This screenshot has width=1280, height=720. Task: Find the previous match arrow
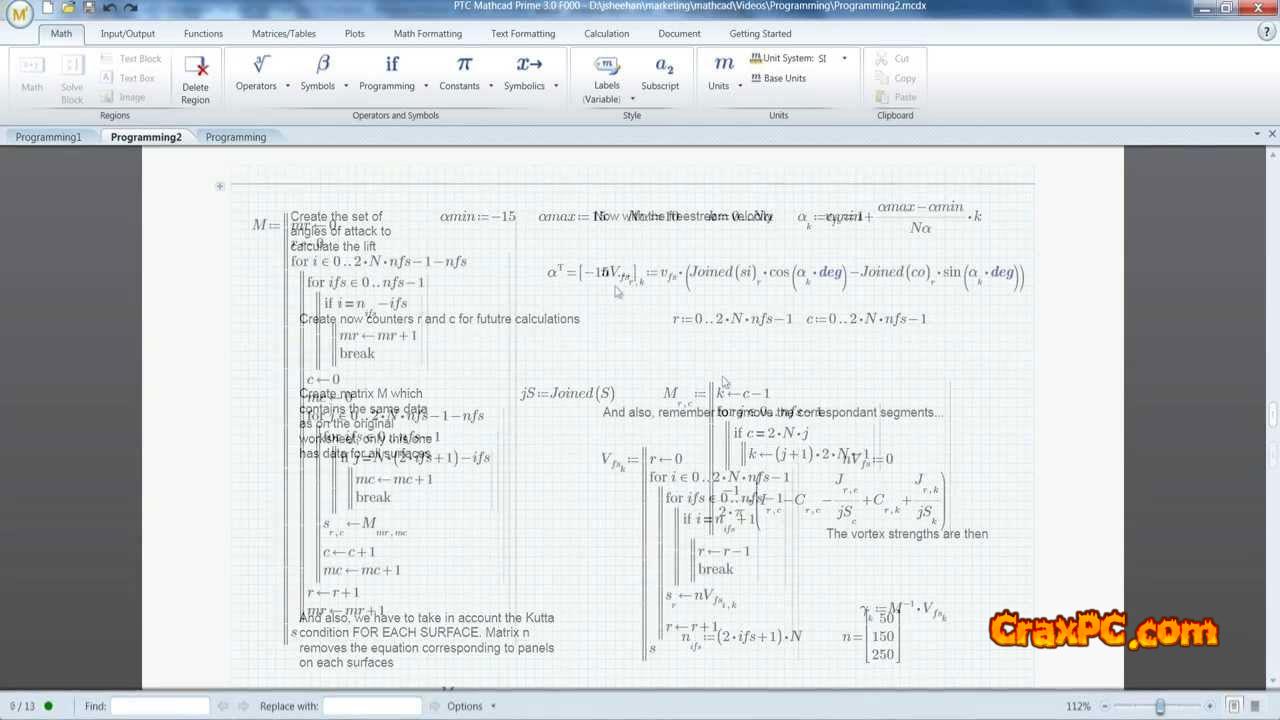pyautogui.click(x=222, y=706)
